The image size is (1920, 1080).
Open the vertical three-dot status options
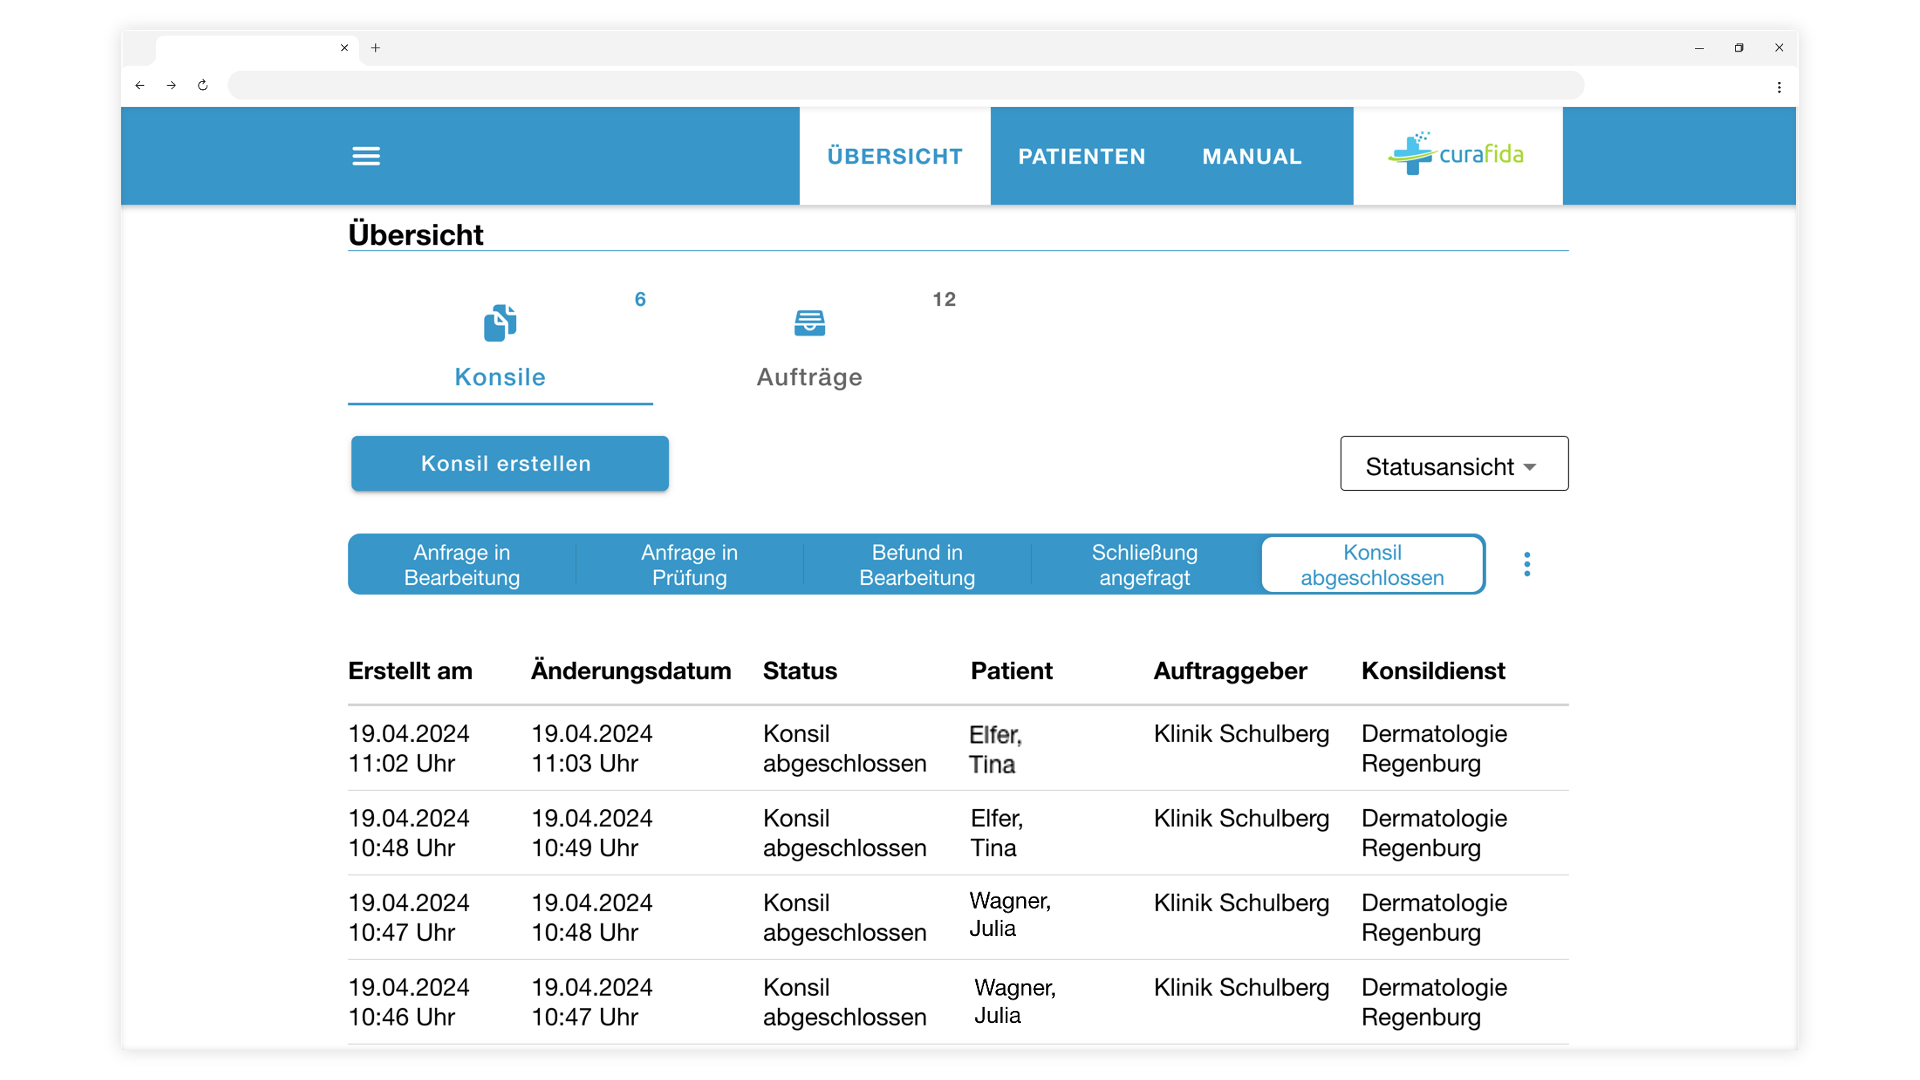click(x=1527, y=564)
